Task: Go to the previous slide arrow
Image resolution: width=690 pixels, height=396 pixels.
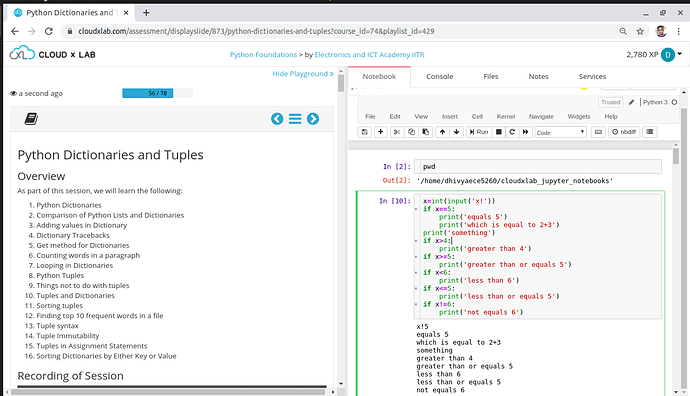Action: 277,119
